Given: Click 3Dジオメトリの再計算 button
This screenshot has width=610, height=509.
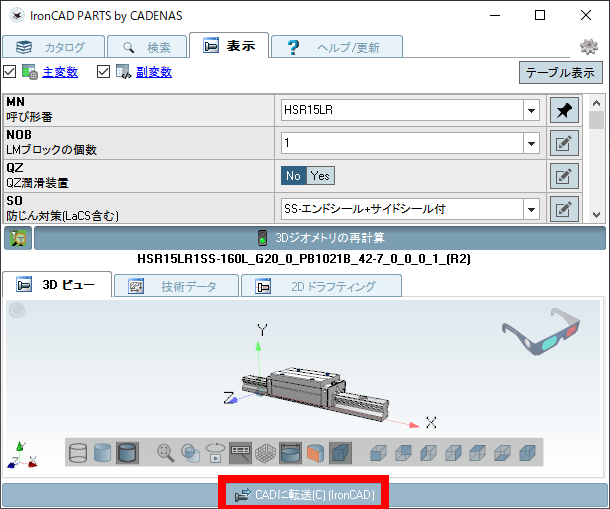Looking at the screenshot, I should pos(320,238).
